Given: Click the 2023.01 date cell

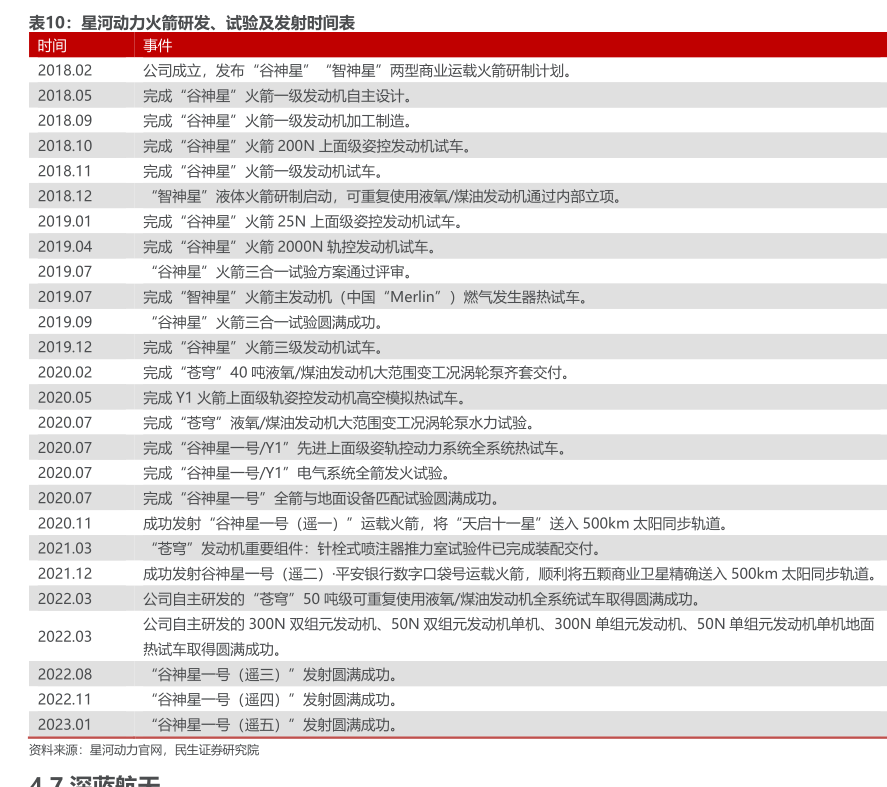Looking at the screenshot, I should click(65, 724).
